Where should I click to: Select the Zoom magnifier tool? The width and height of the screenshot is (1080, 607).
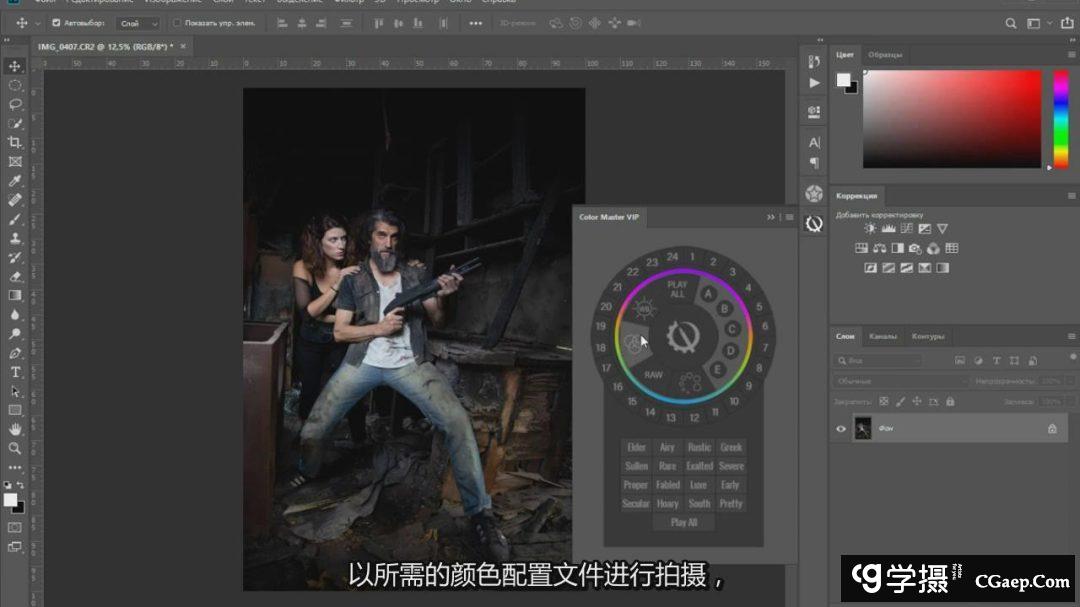coord(15,448)
